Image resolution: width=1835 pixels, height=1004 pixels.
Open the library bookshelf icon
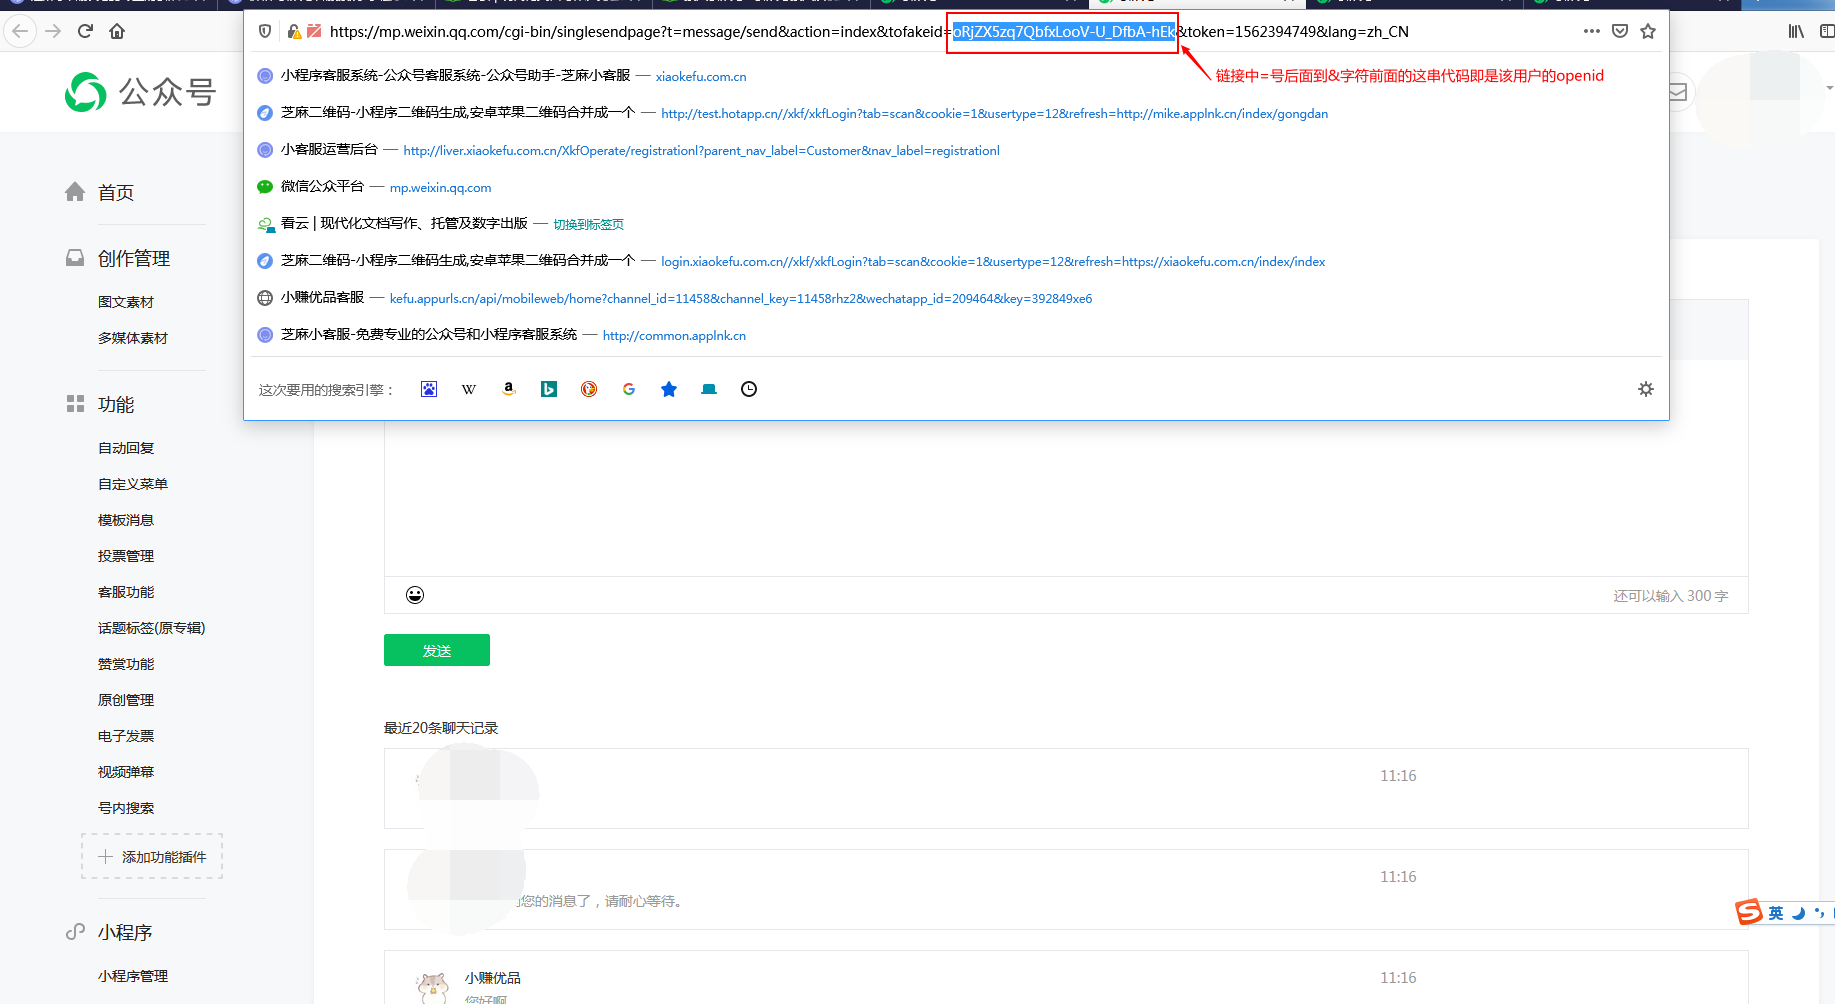click(x=1796, y=31)
